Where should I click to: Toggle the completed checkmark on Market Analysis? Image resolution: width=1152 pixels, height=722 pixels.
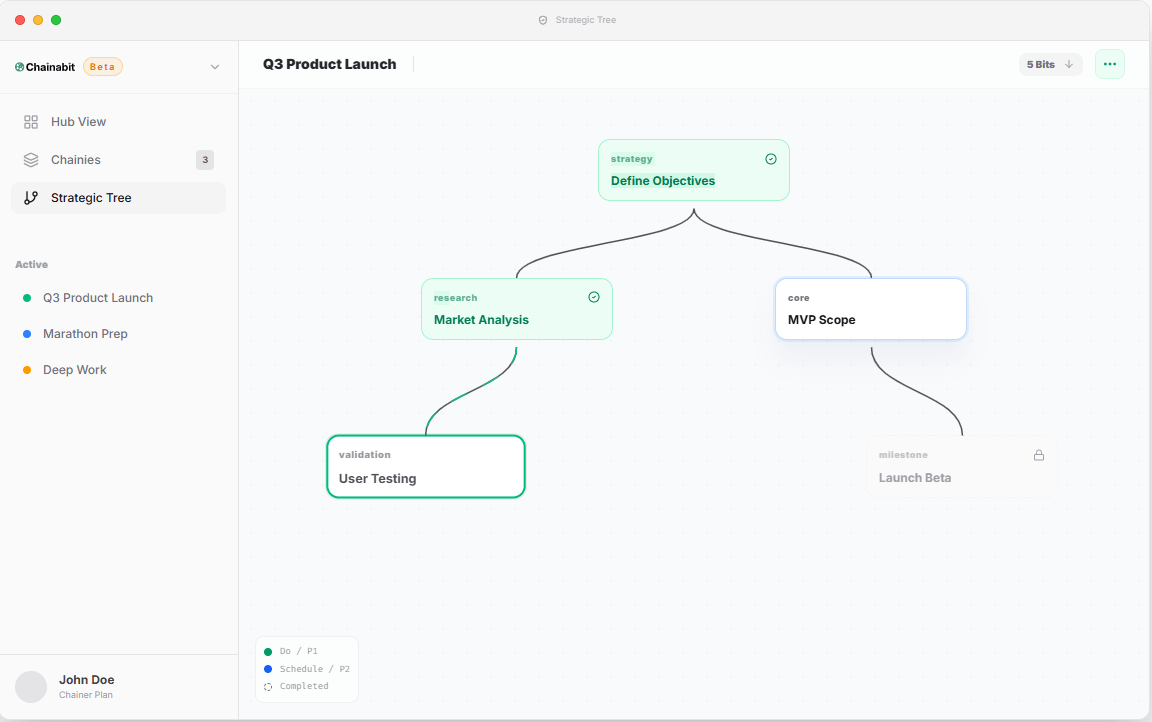click(594, 296)
